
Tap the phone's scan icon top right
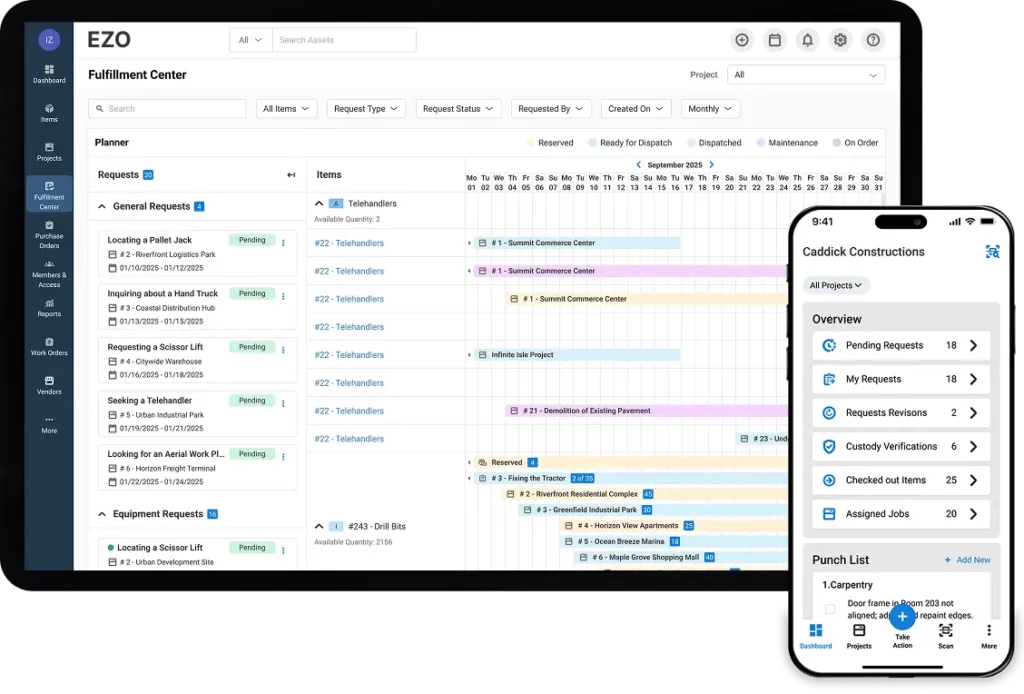click(992, 252)
